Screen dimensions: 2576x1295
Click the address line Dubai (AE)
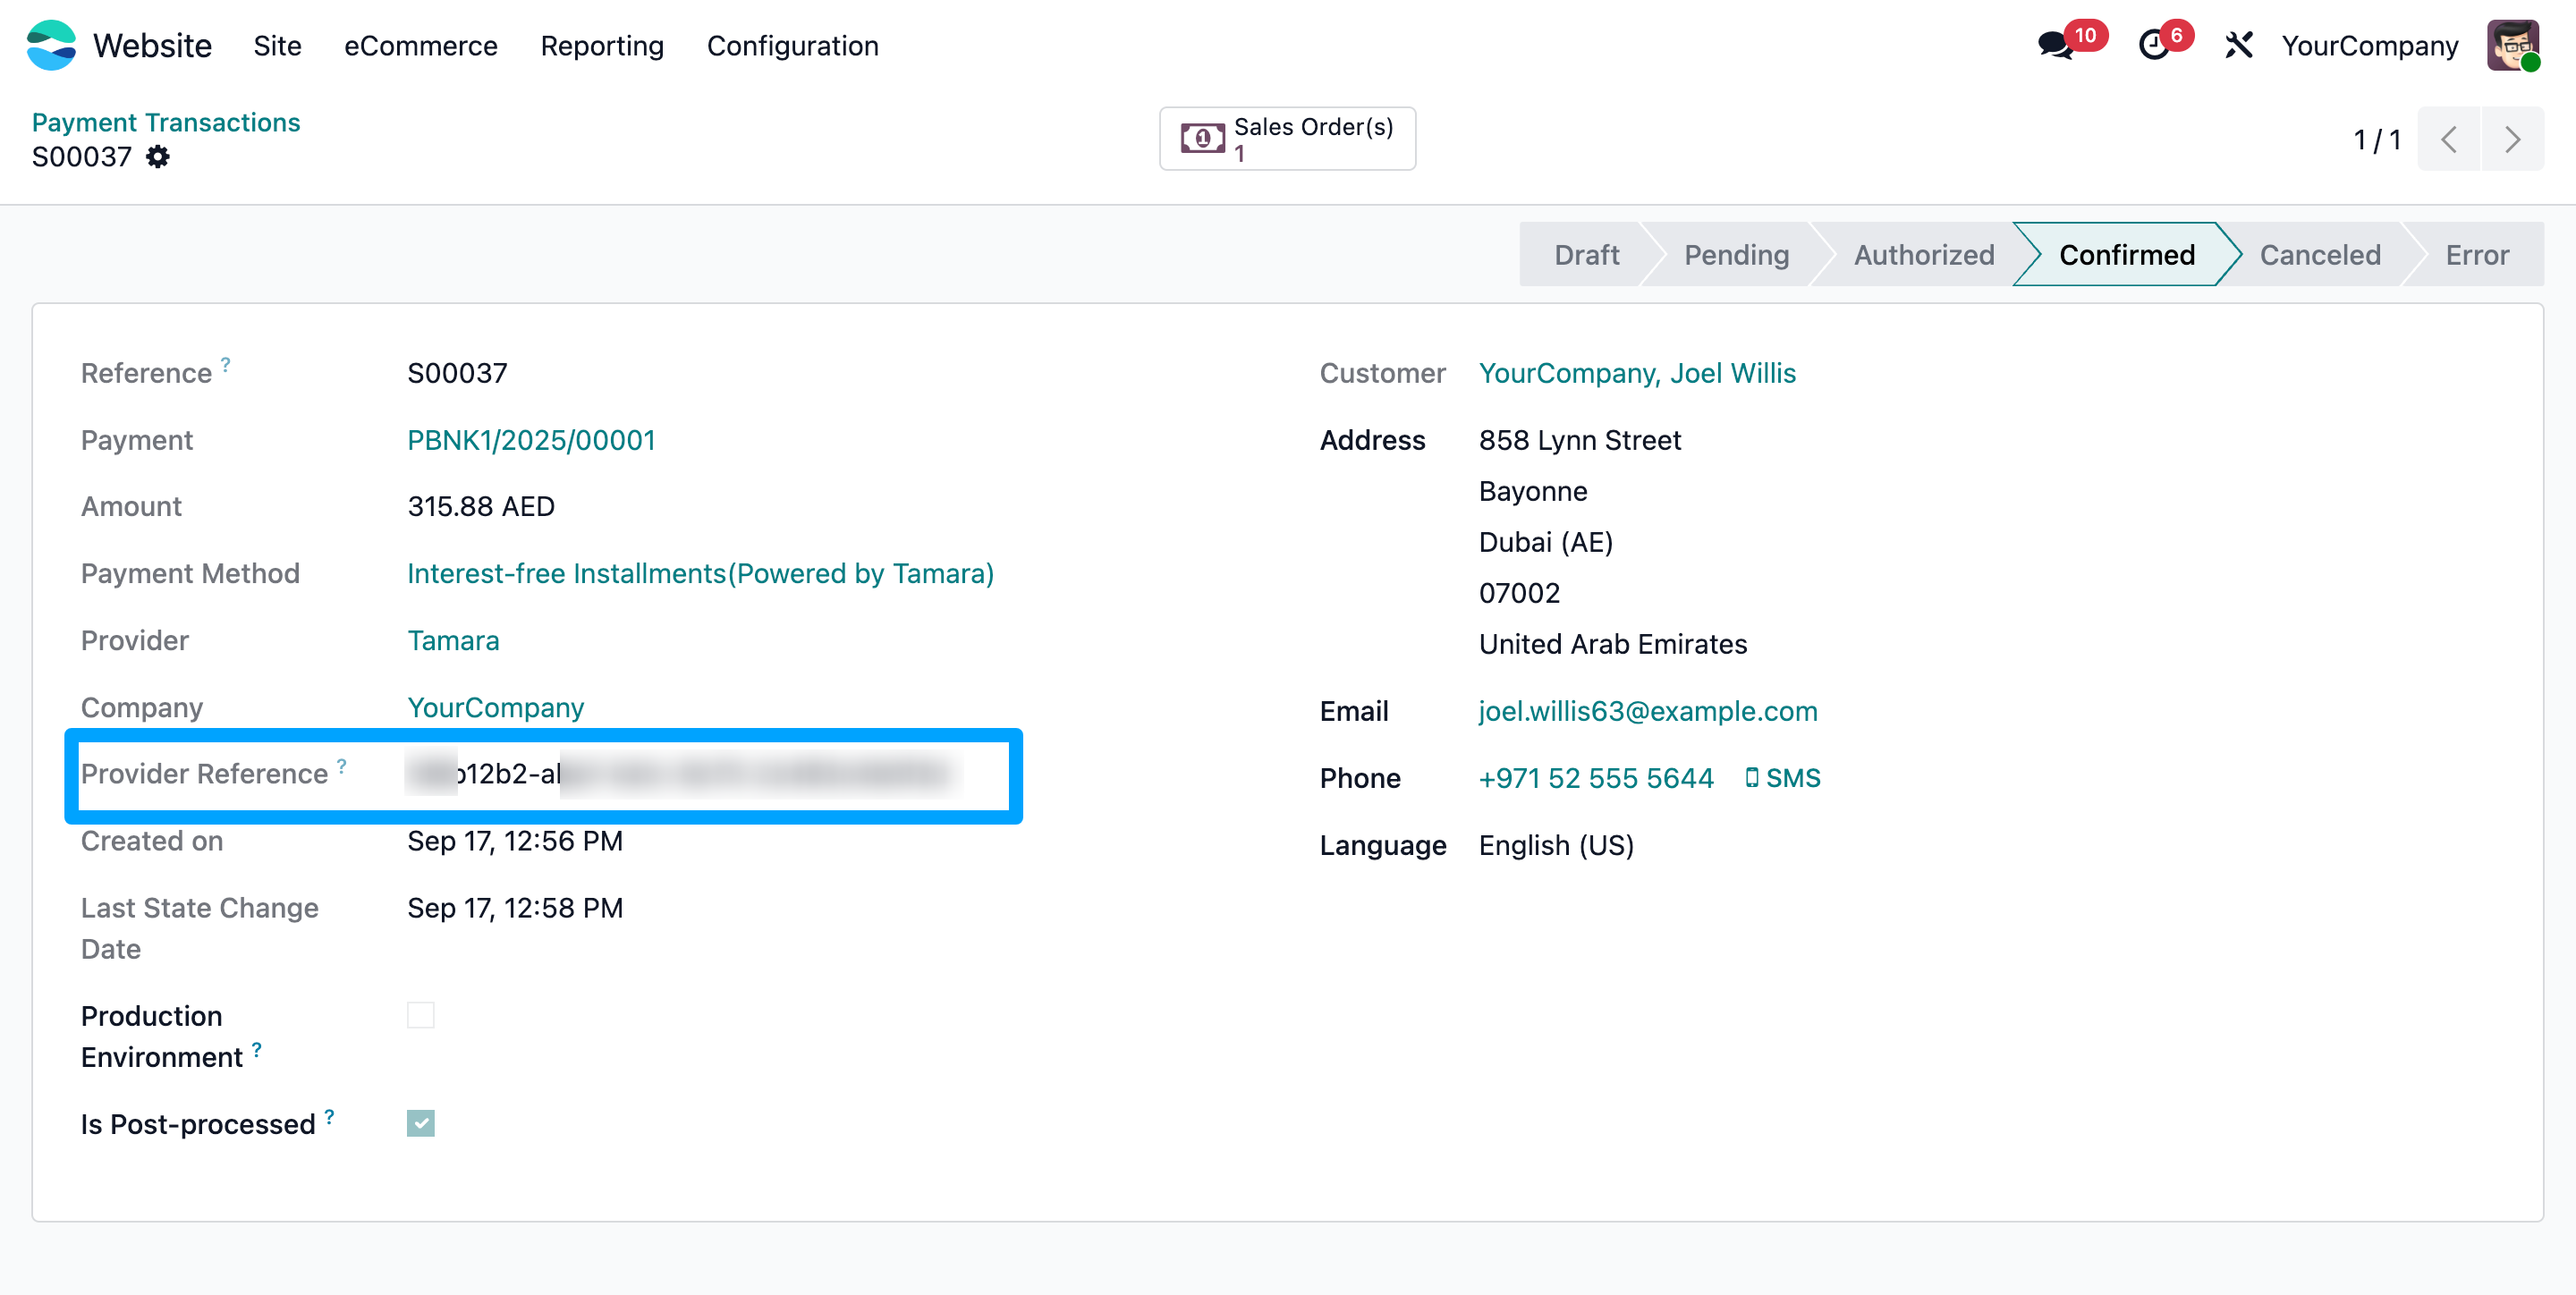pyautogui.click(x=1546, y=542)
